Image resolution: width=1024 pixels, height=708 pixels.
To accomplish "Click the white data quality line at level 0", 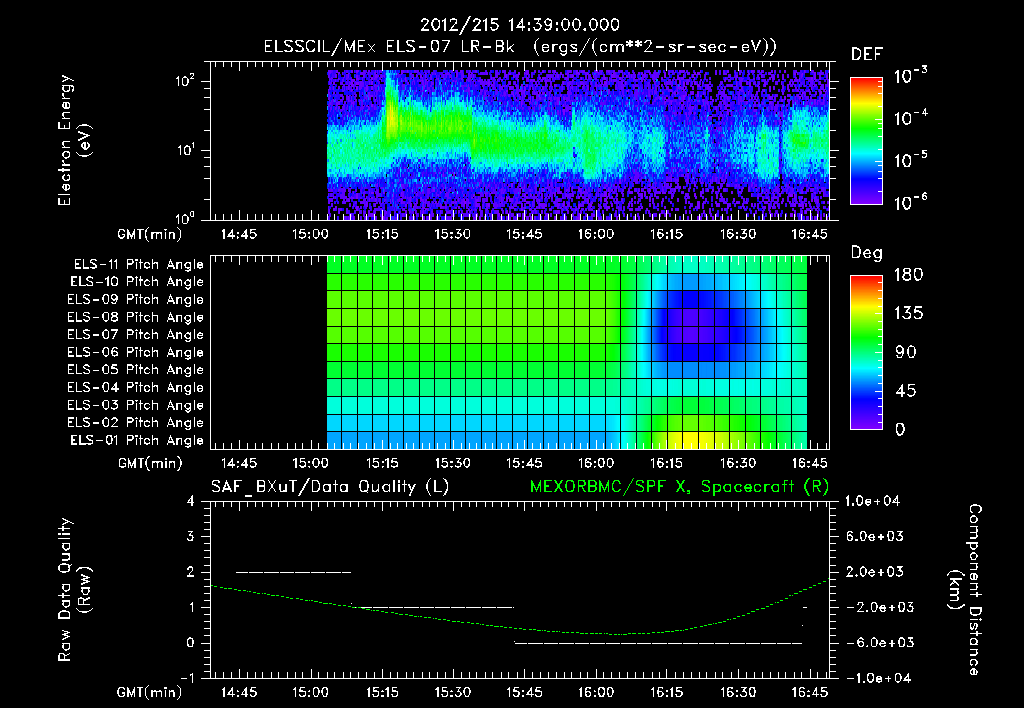I will coord(658,643).
